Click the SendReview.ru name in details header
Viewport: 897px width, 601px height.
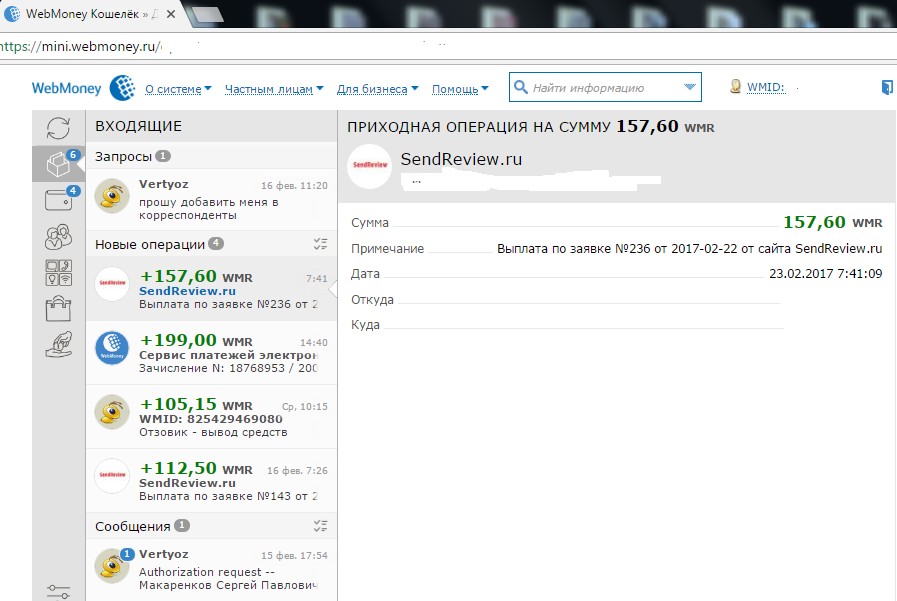coord(461,159)
